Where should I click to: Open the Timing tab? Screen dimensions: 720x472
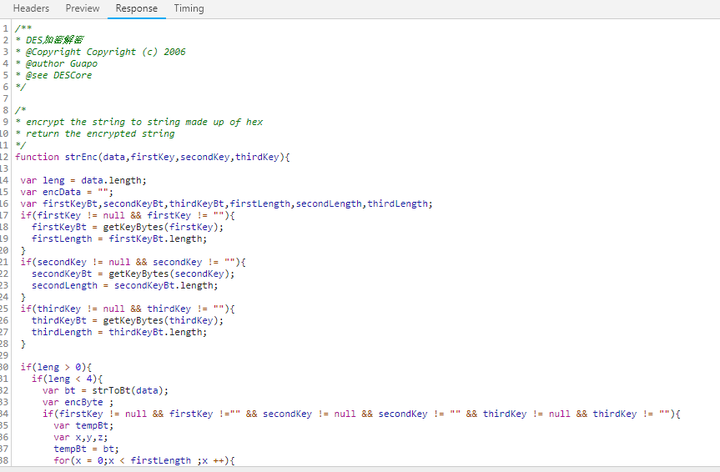pos(189,8)
